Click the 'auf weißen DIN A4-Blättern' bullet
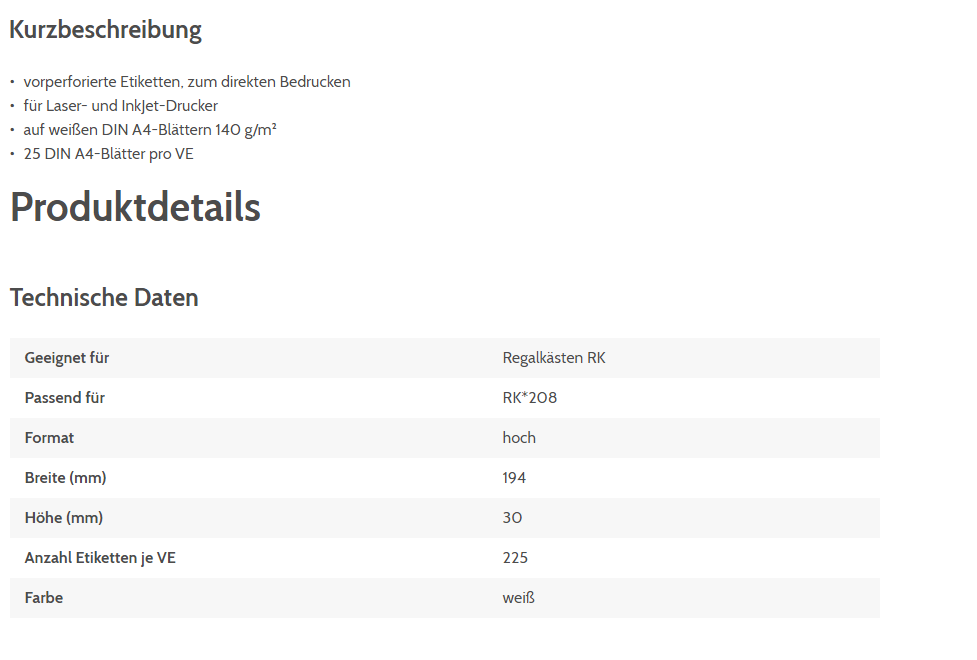The width and height of the screenshot is (977, 660). (150, 130)
